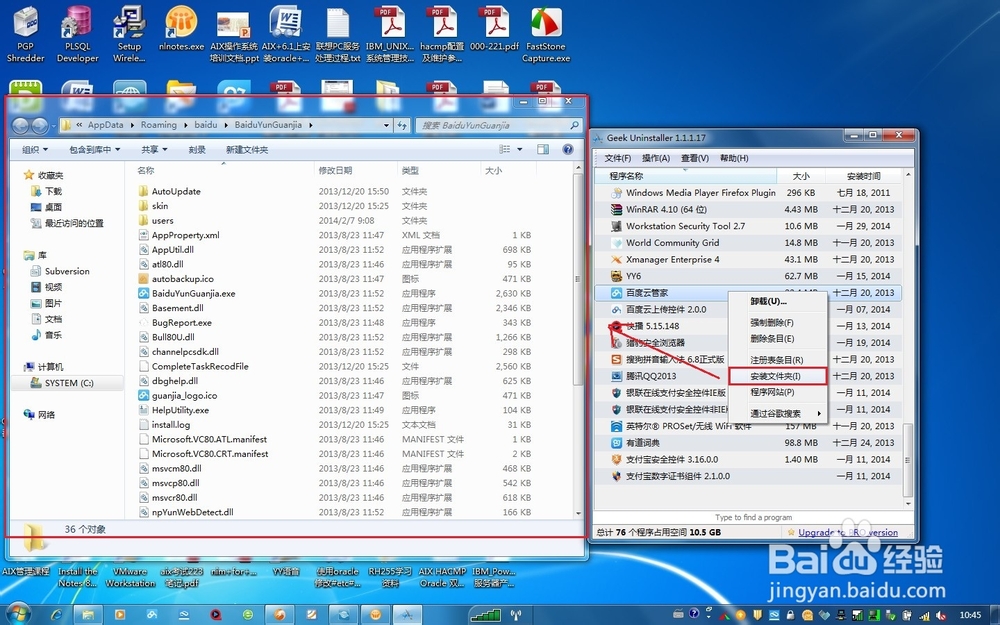This screenshot has height=625, width=1000.
Task: Open 操作(A) menu in Geek Uninstaller
Action: pyautogui.click(x=656, y=158)
